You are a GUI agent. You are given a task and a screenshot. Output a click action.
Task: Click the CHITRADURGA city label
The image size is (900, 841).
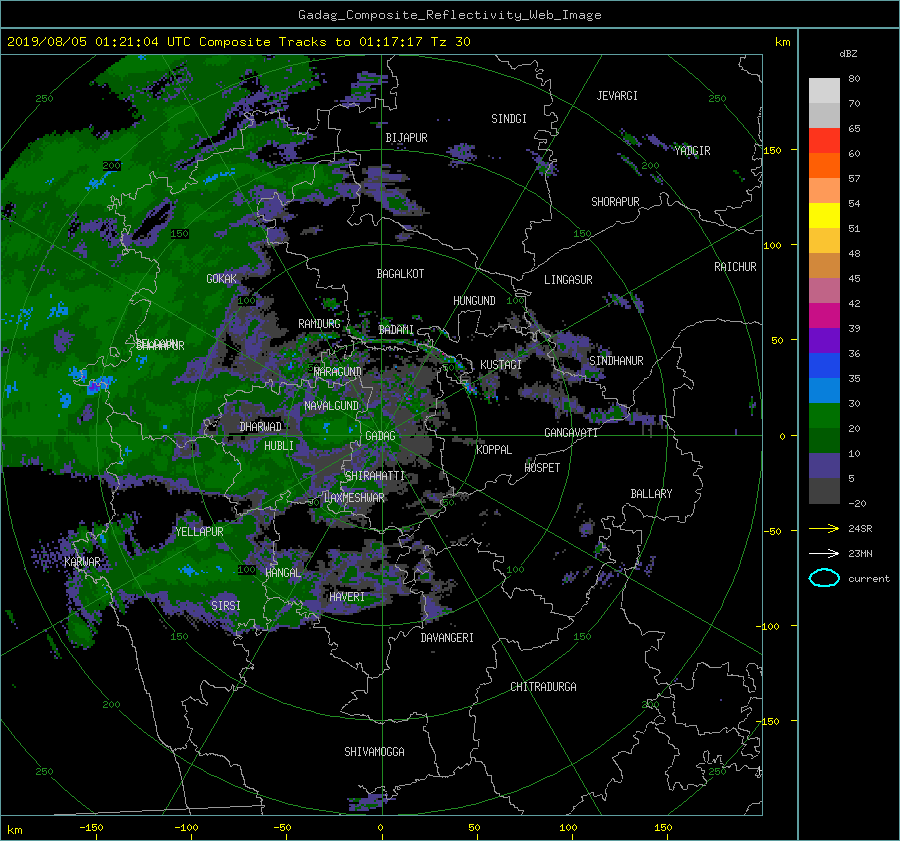[x=543, y=687]
